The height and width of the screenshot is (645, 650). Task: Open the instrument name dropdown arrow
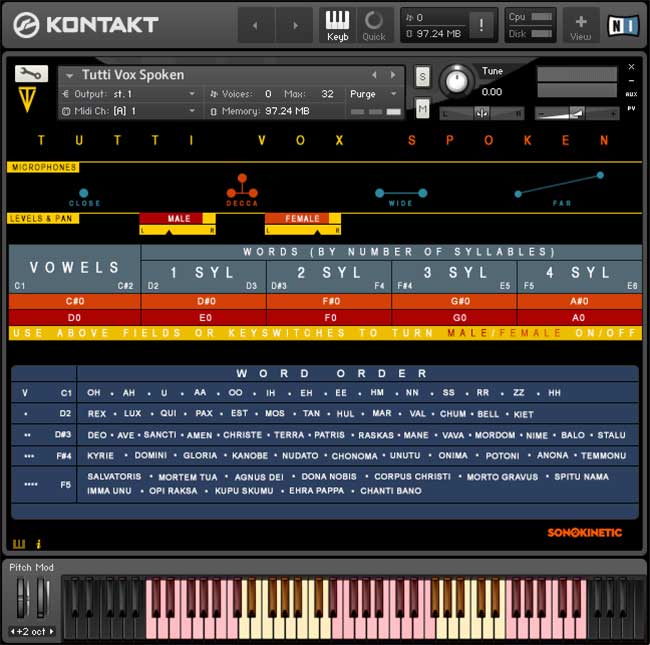click(x=69, y=76)
